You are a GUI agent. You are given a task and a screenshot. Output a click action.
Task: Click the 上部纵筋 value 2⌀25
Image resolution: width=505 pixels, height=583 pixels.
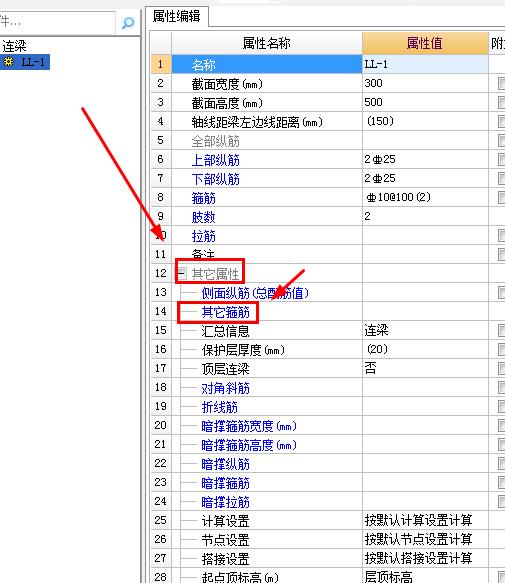(380, 160)
